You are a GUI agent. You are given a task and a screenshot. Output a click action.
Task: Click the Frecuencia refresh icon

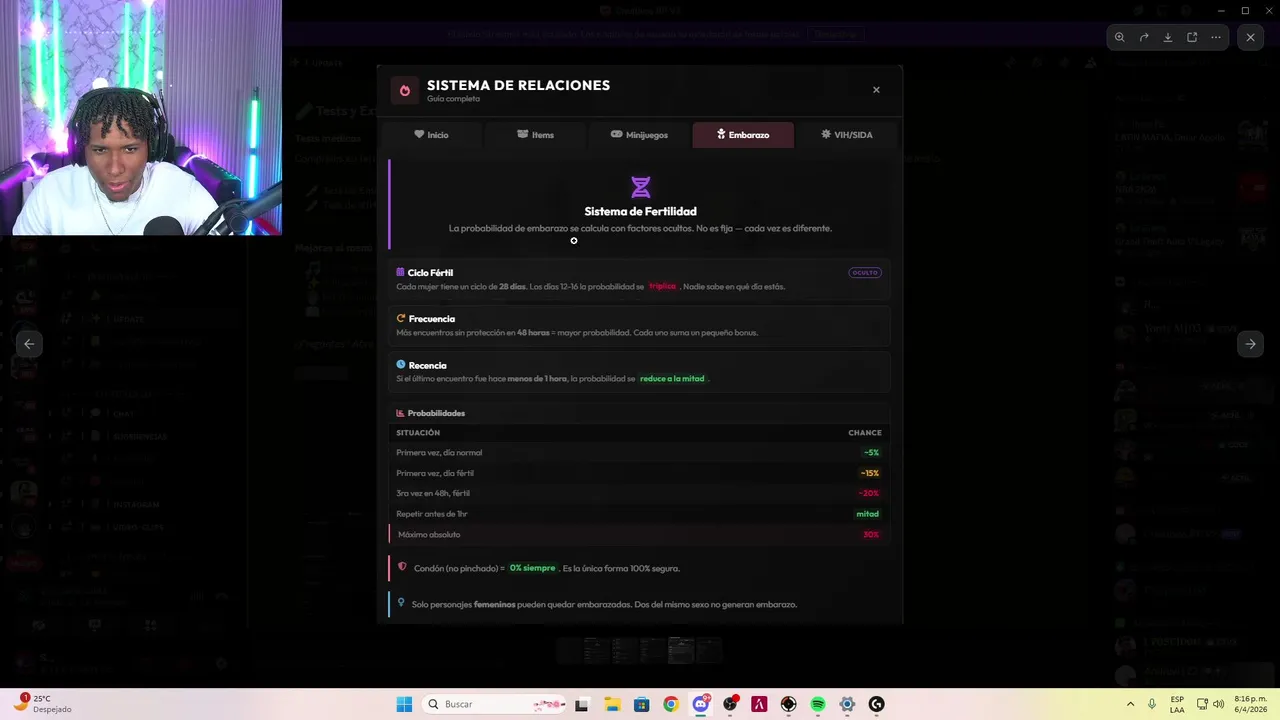(401, 318)
